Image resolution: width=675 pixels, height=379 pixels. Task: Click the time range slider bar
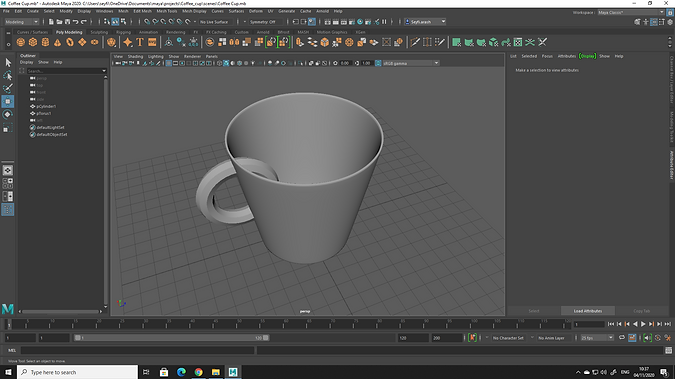[171, 338]
